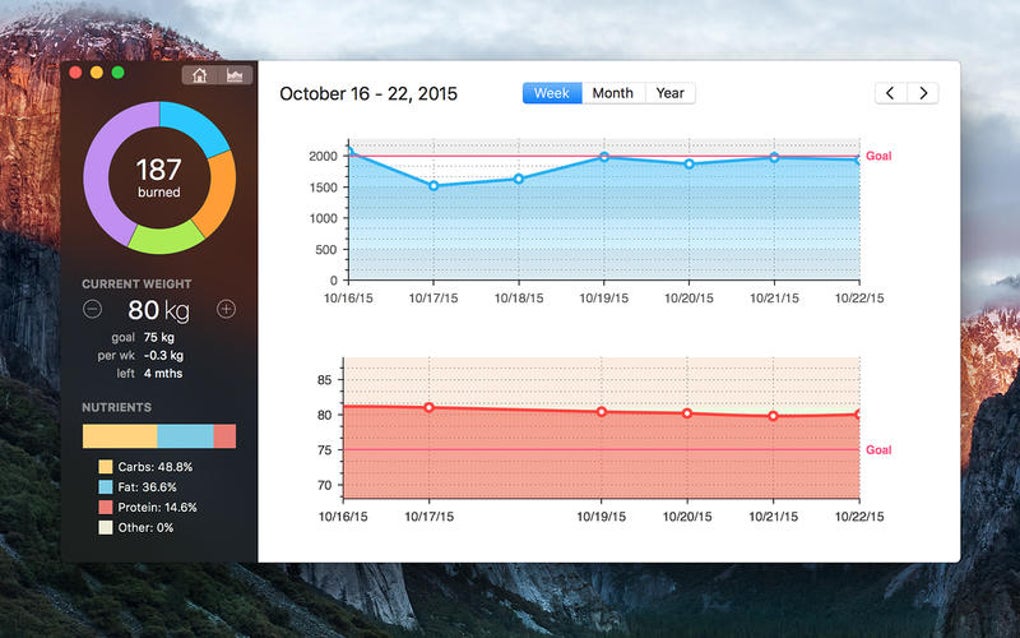Viewport: 1020px width, 638px height.
Task: Click the weight data point for 10/19/15
Action: (602, 412)
